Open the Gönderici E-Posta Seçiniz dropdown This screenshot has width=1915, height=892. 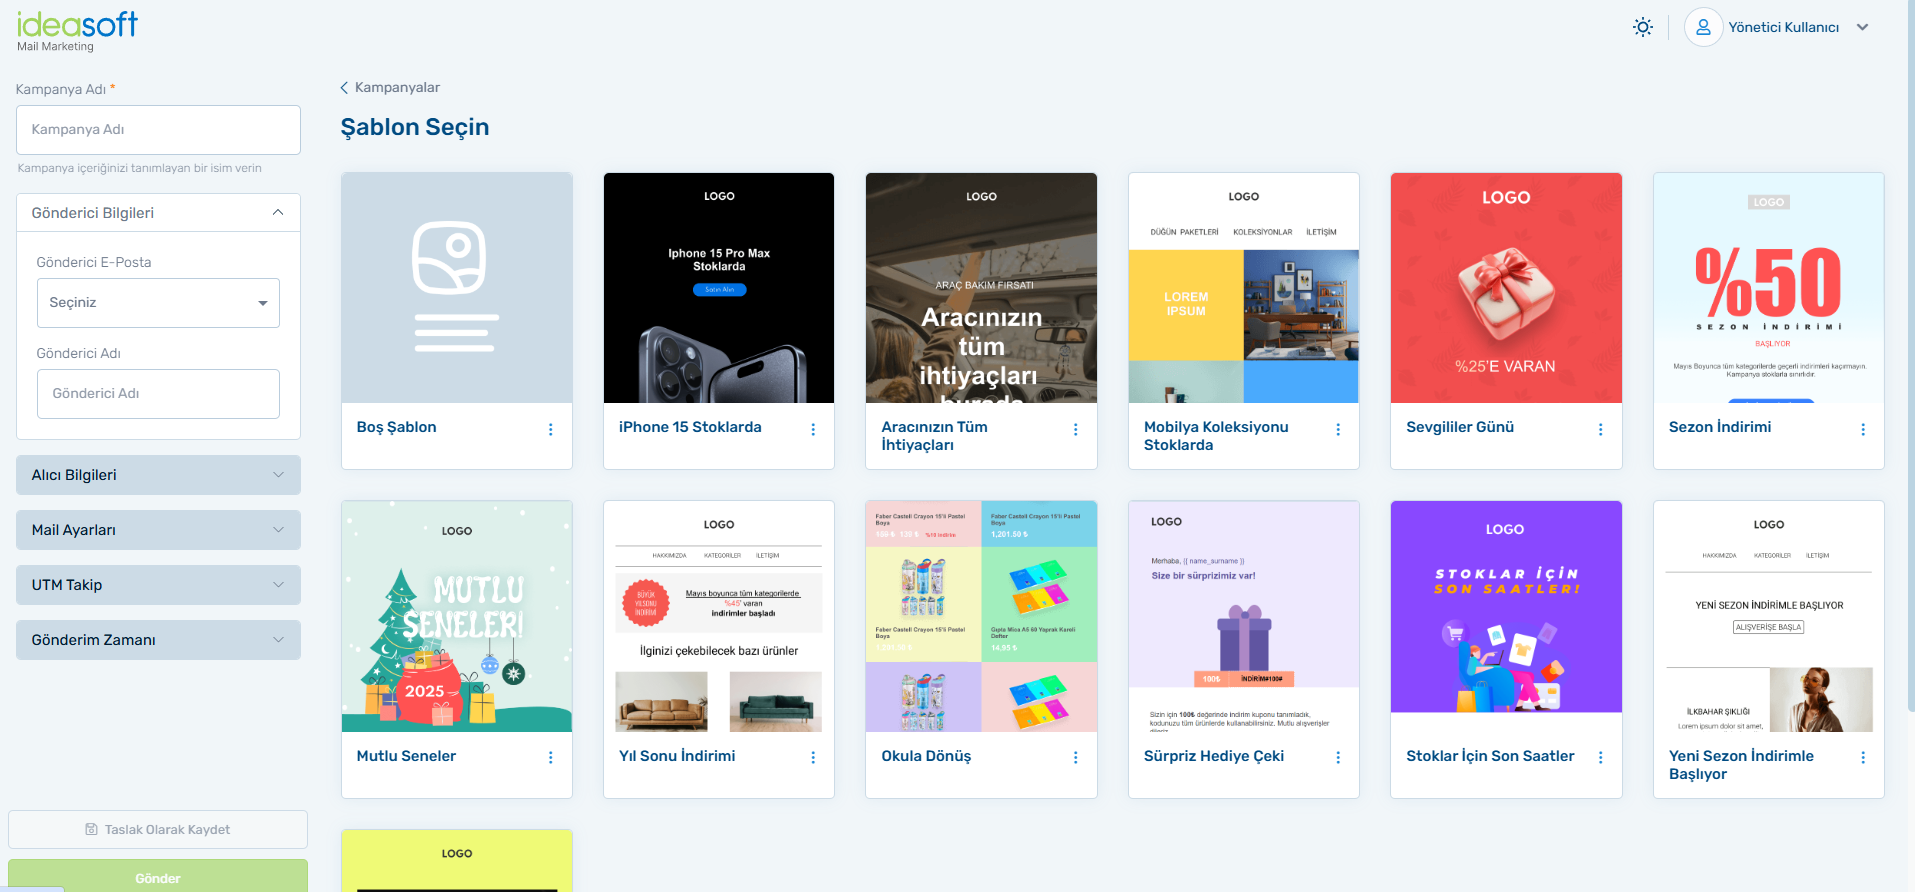[x=158, y=303]
